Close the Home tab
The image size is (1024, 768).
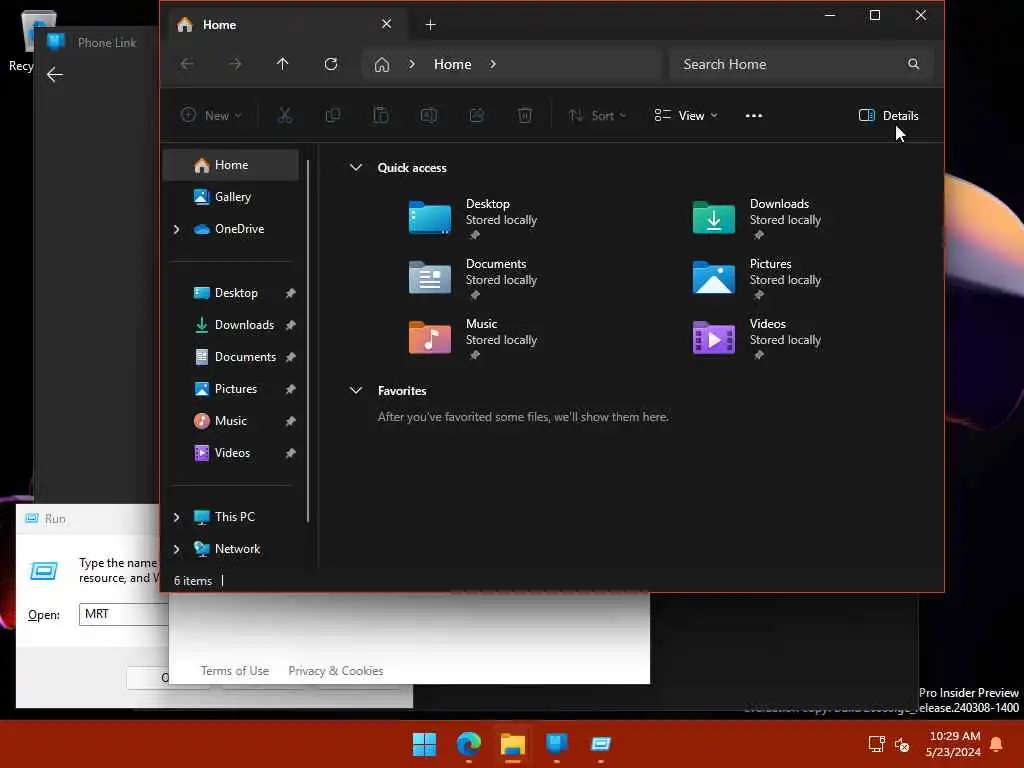pos(387,24)
